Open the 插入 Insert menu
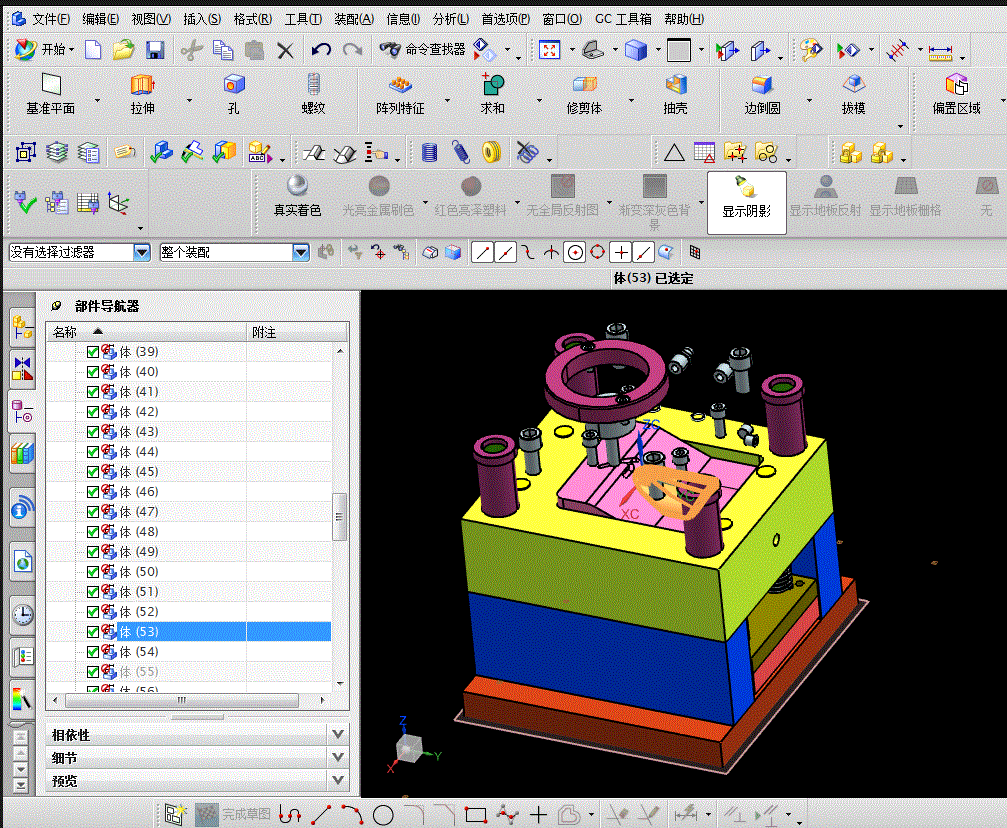The width and height of the screenshot is (1007, 828). pos(202,19)
